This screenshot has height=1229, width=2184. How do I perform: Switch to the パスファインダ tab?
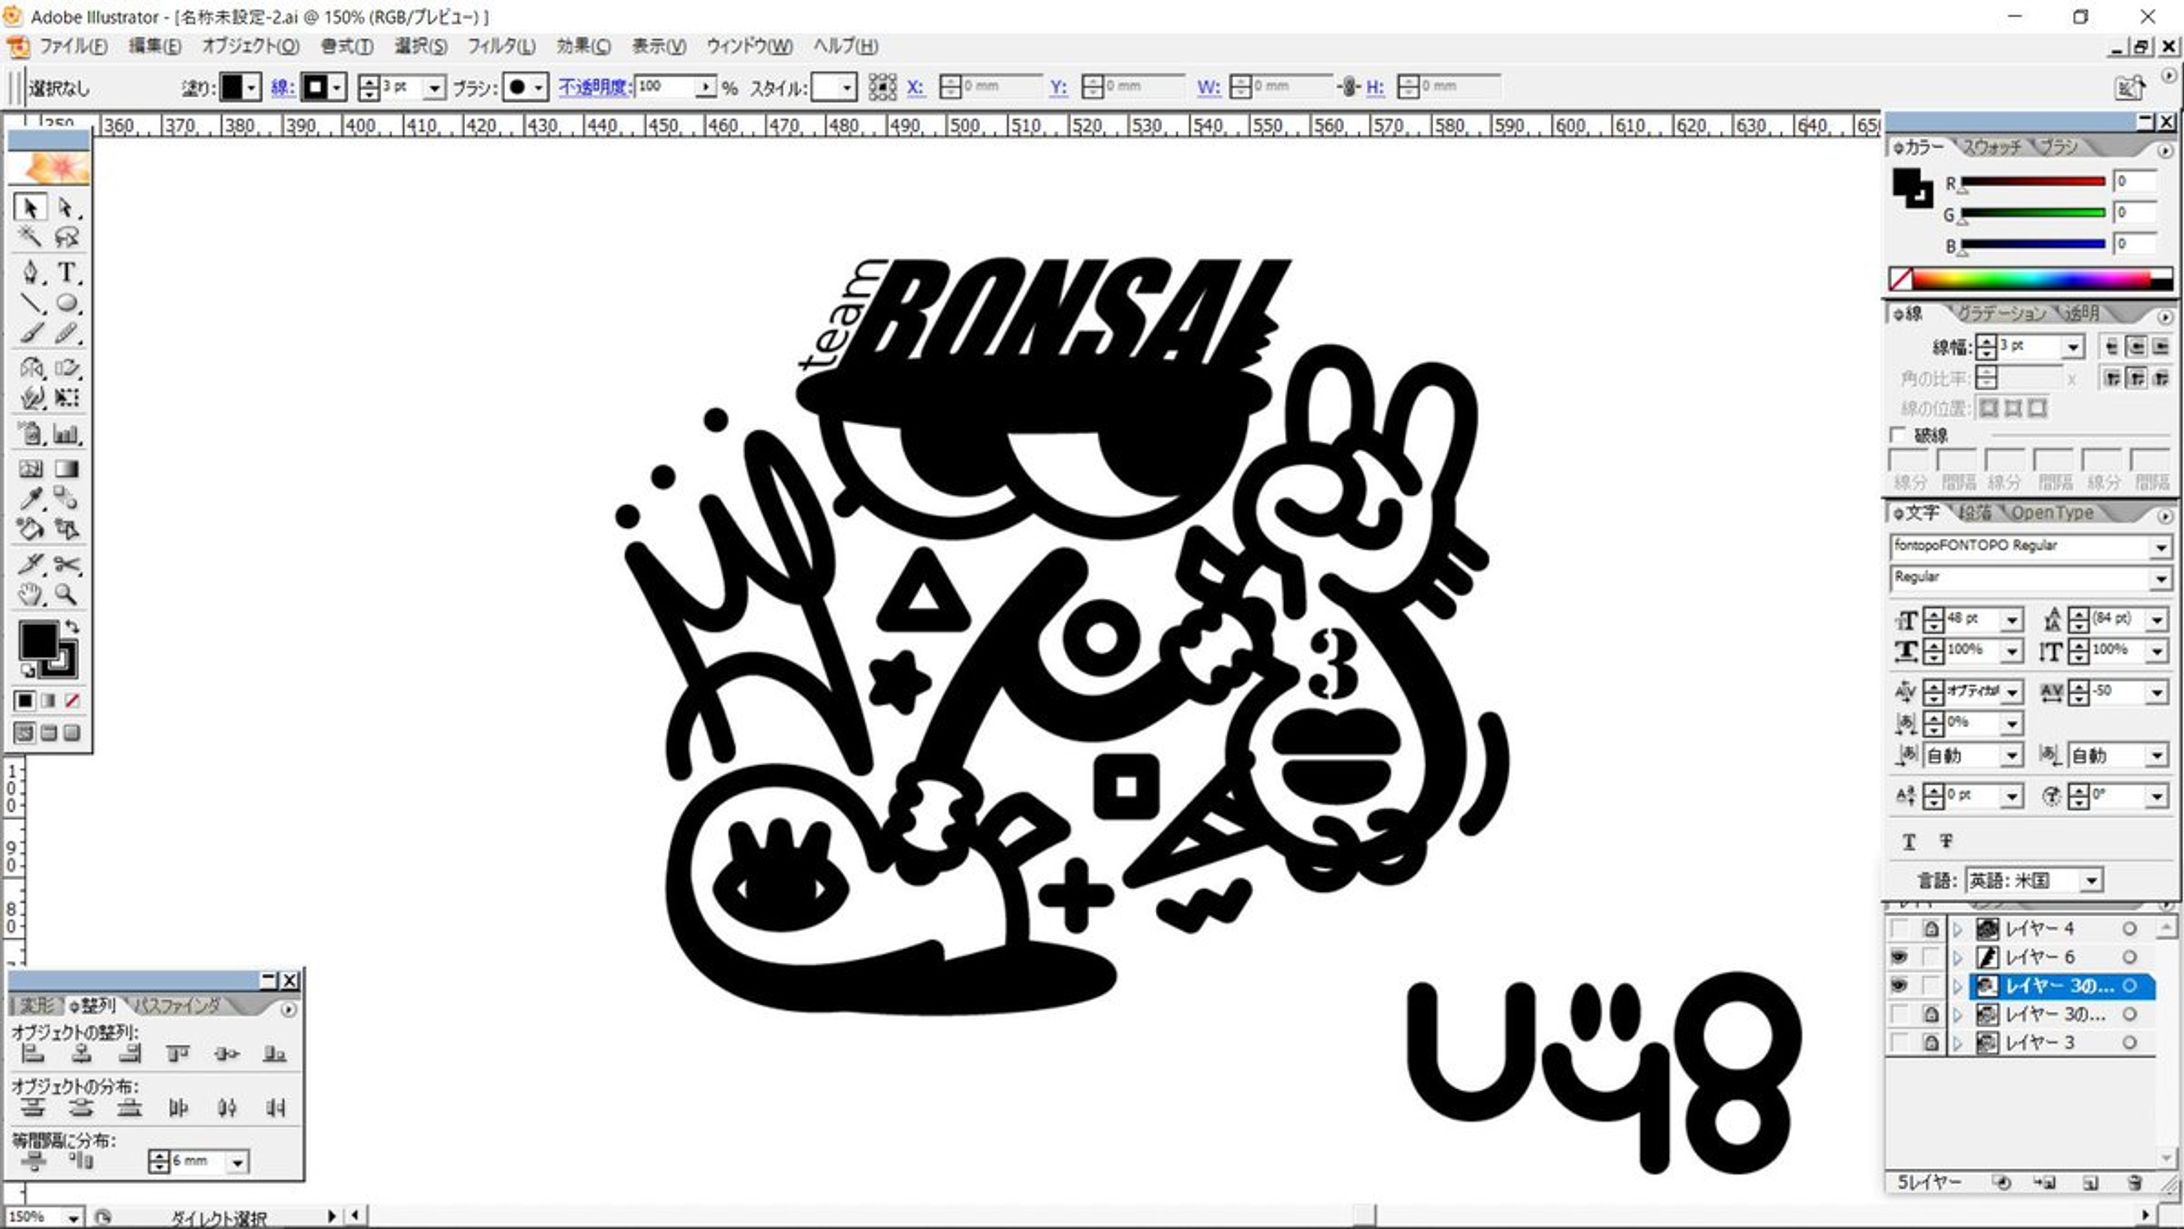[178, 1006]
